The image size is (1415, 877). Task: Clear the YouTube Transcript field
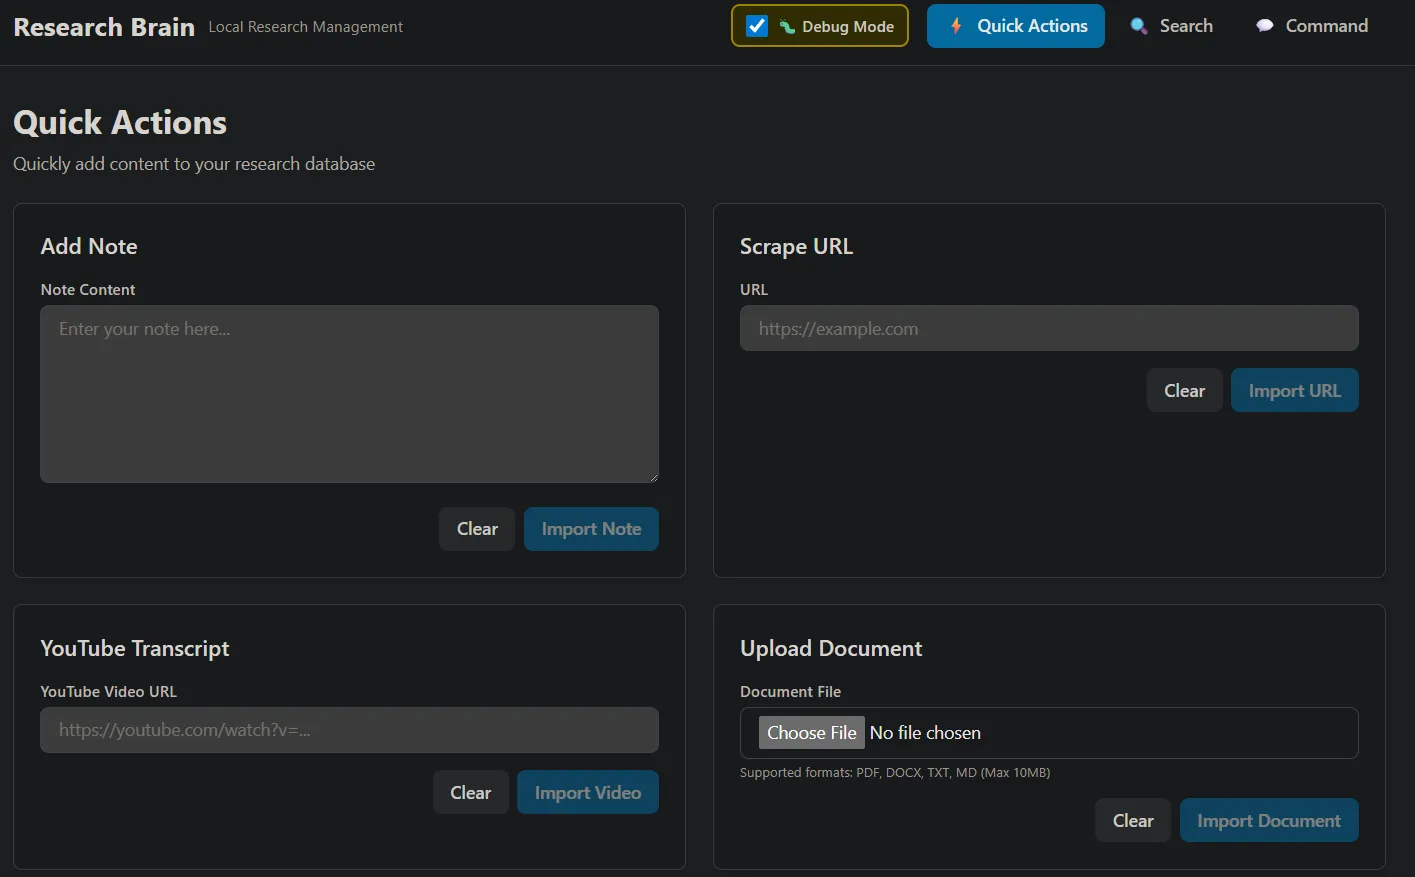tap(470, 792)
